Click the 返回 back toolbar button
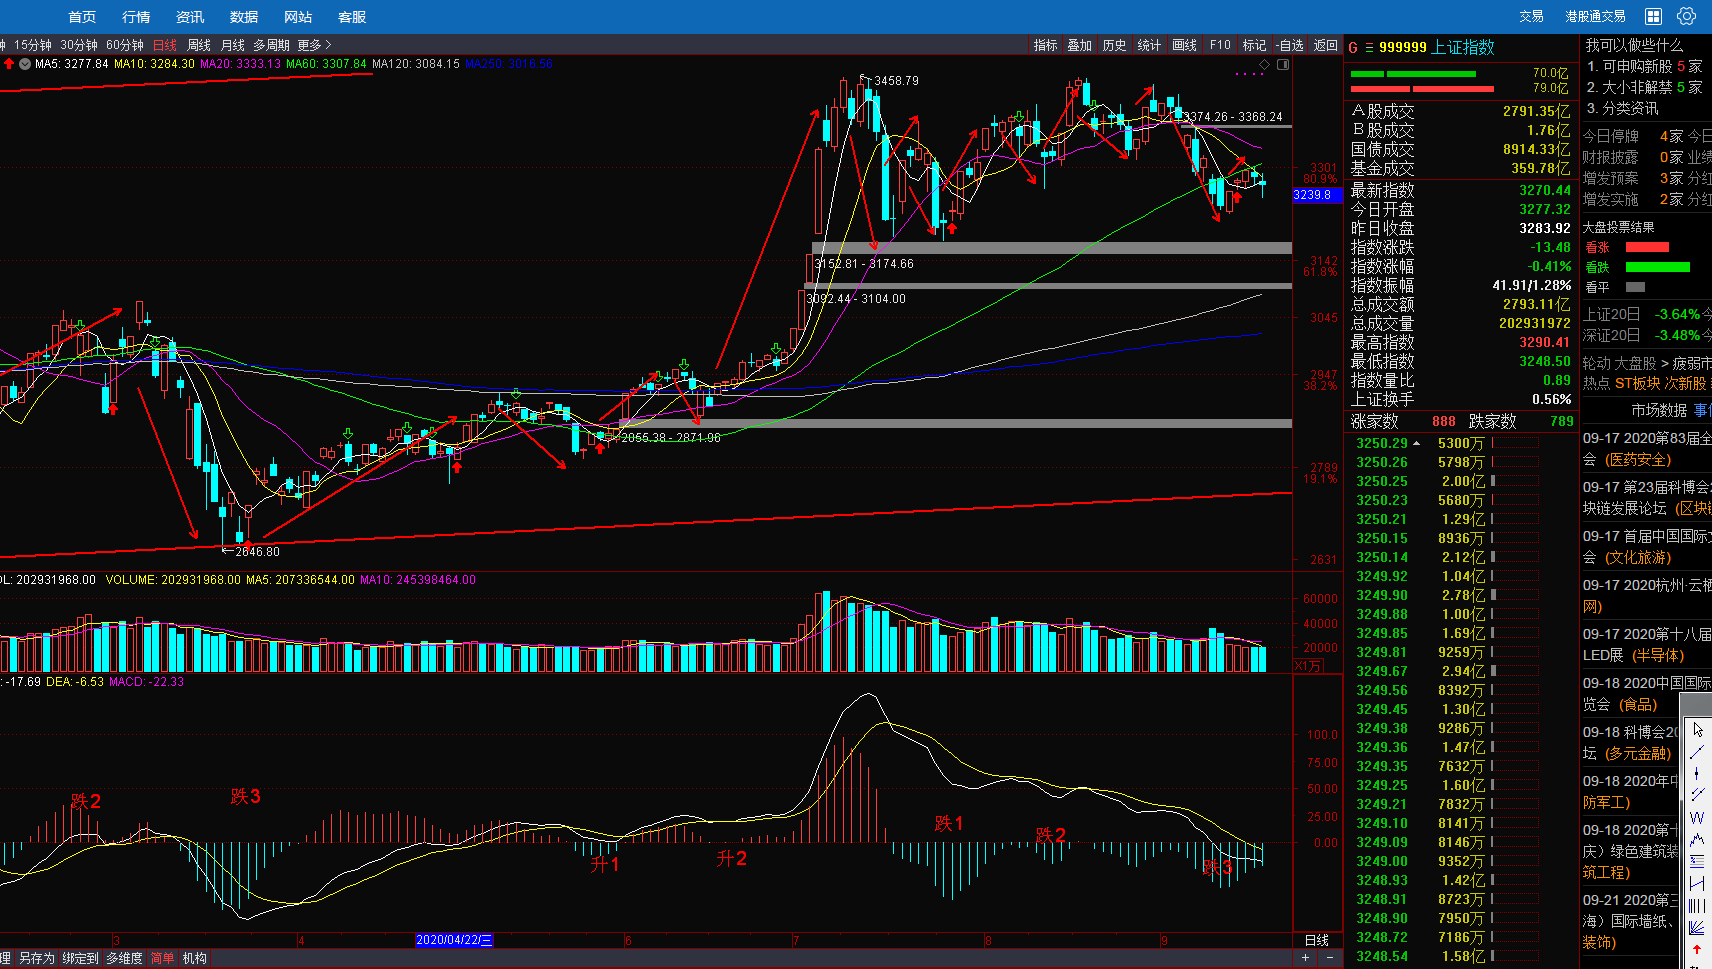This screenshot has height=969, width=1712. pos(1326,45)
